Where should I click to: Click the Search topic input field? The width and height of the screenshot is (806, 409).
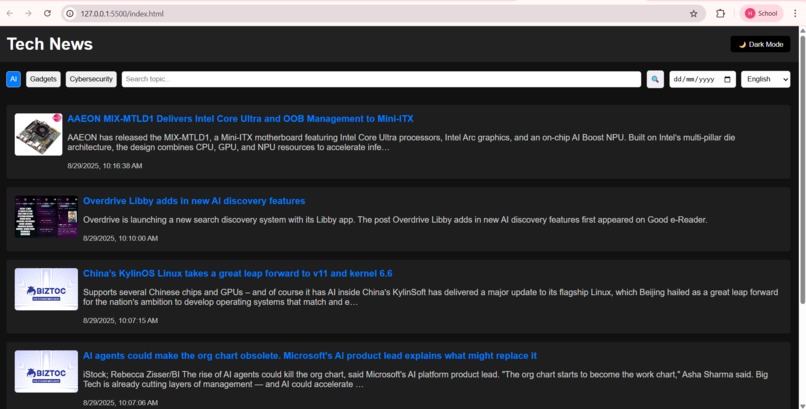(381, 79)
